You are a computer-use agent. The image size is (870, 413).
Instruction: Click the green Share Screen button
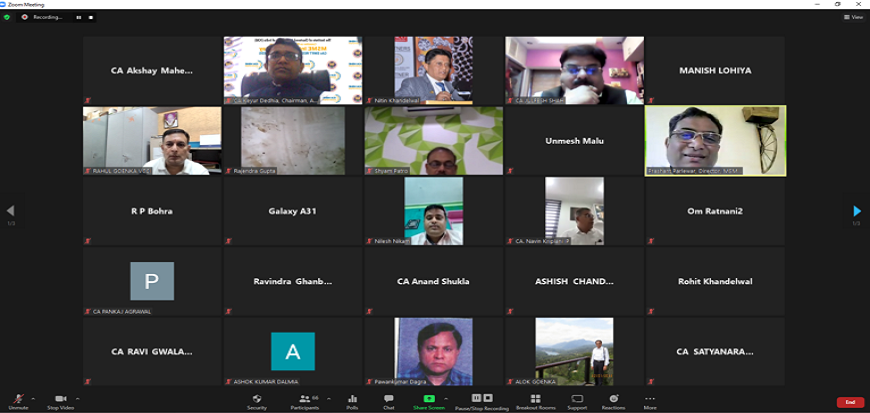(429, 400)
